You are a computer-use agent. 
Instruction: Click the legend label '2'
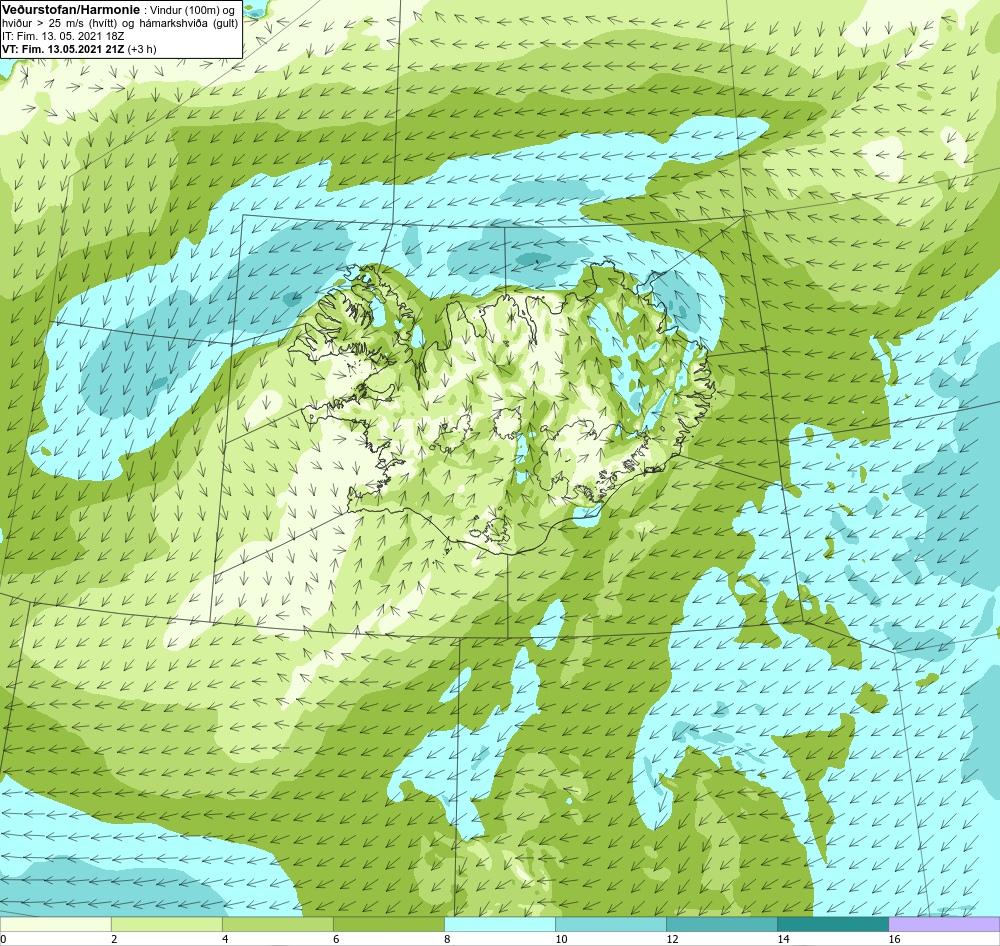114,939
